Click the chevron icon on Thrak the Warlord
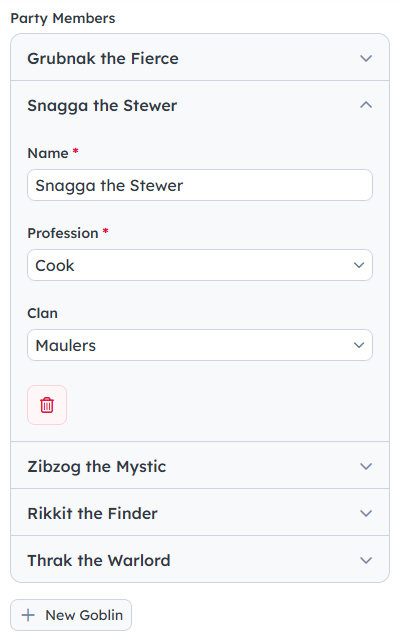 [366, 560]
